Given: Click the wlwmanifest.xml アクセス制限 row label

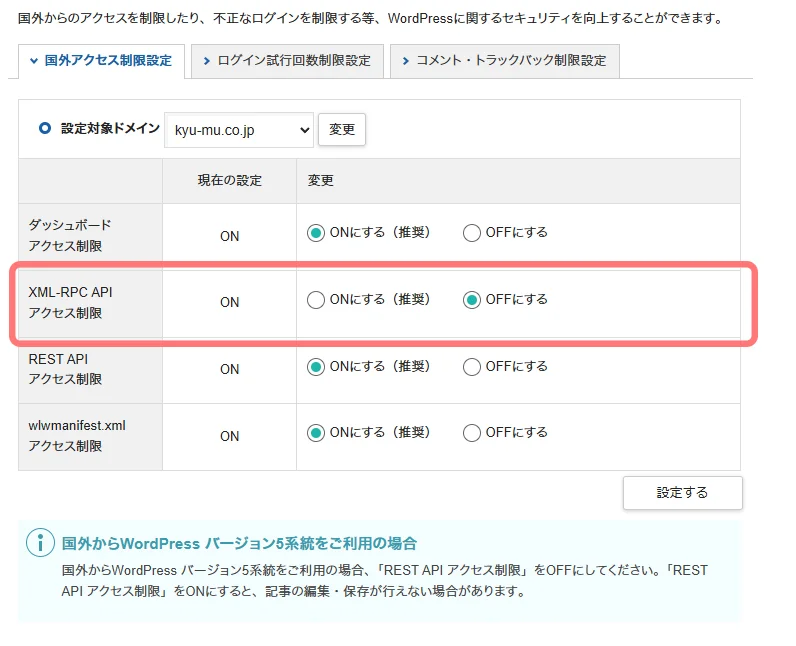Looking at the screenshot, I should click(x=77, y=436).
